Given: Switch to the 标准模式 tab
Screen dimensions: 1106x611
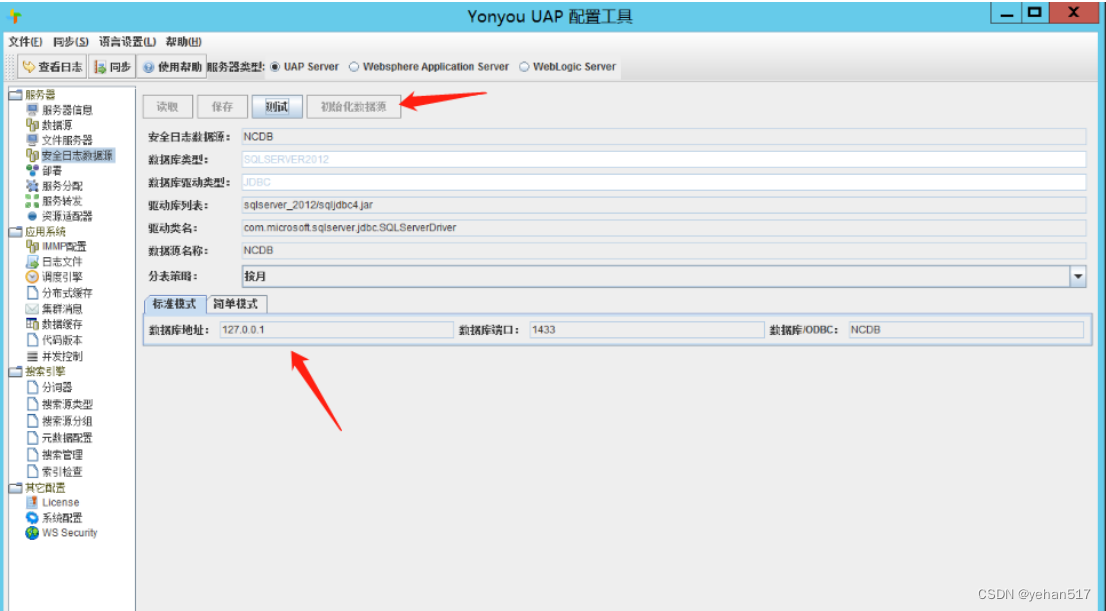Looking at the screenshot, I should [175, 304].
